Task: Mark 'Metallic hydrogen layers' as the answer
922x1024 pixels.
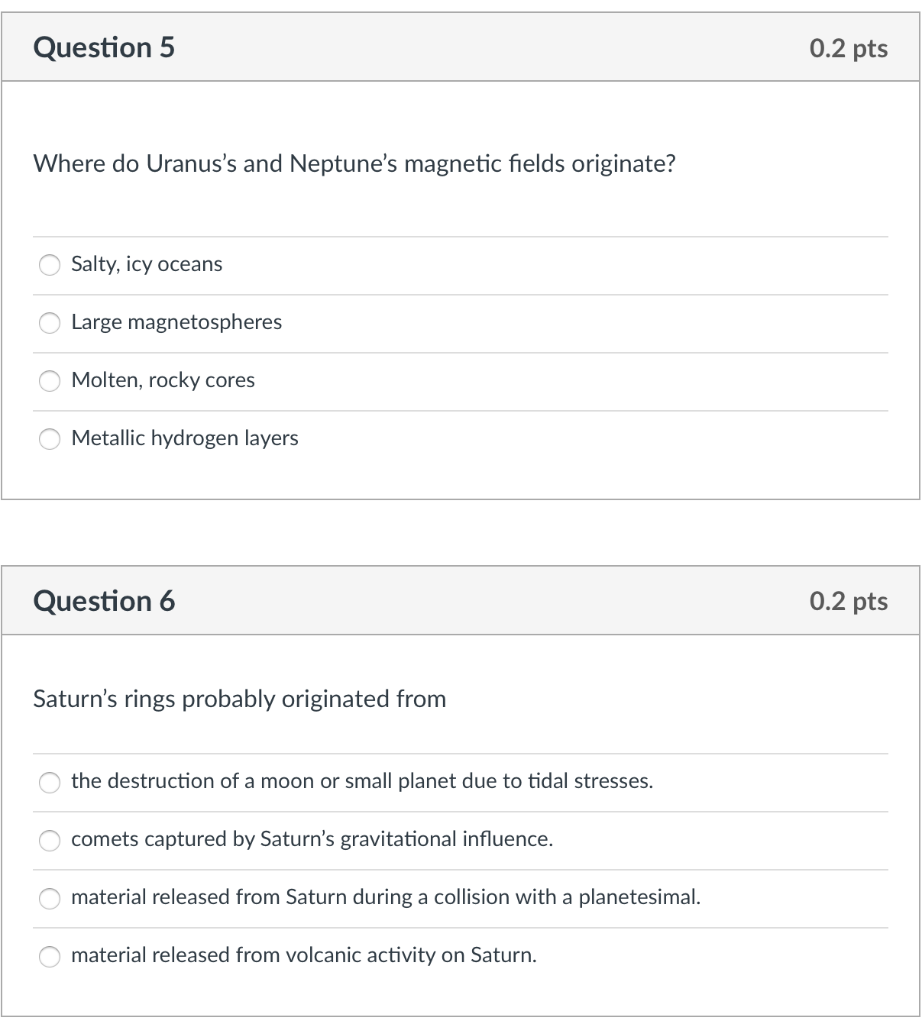Action: pos(50,440)
